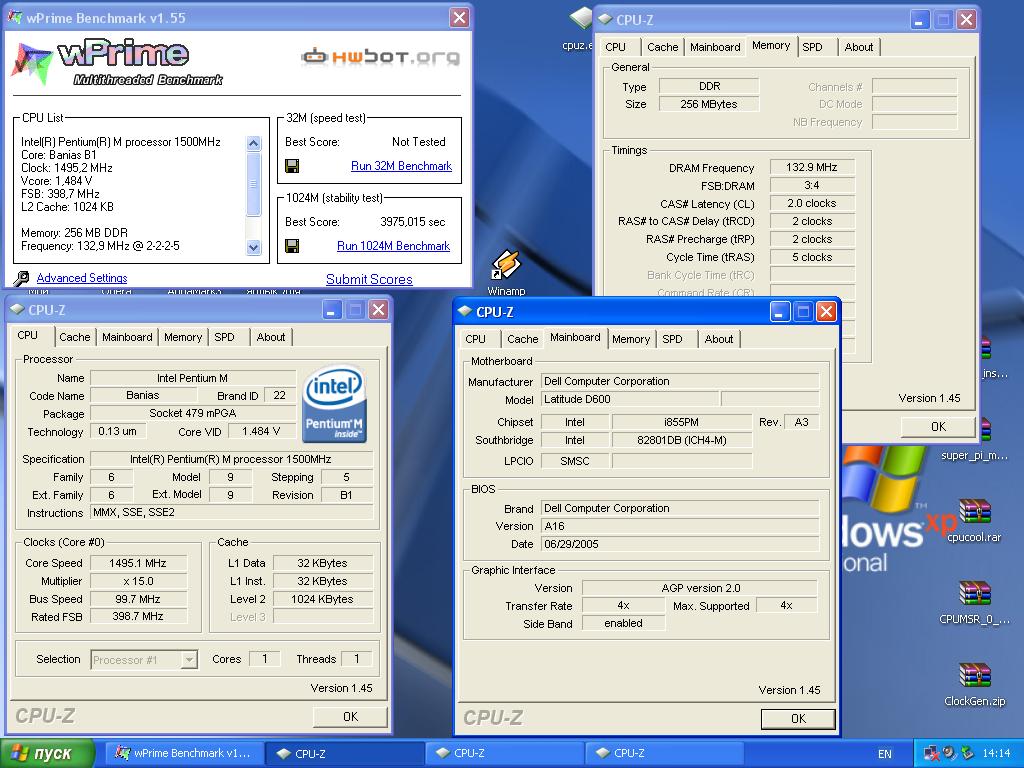Click the EN language indicator
This screenshot has height=768, width=1024.
(885, 754)
